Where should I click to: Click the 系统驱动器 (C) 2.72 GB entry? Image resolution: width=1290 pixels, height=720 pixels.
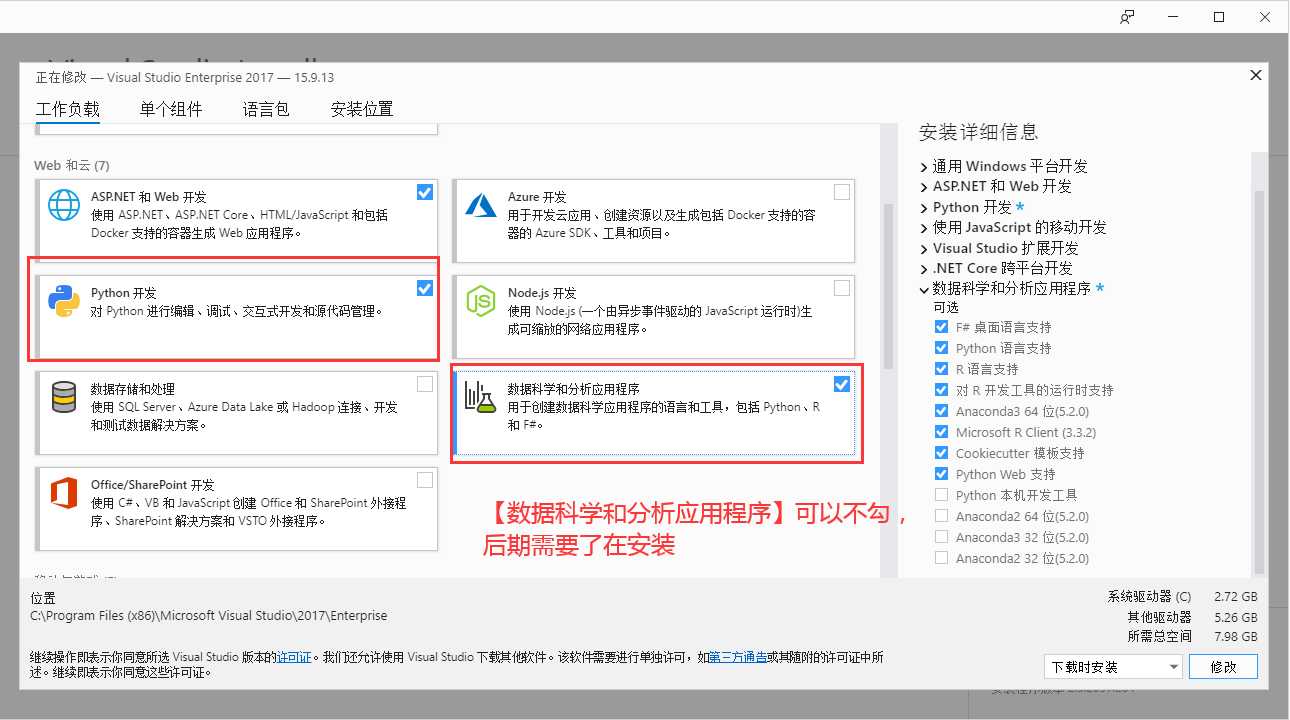pos(1182,596)
